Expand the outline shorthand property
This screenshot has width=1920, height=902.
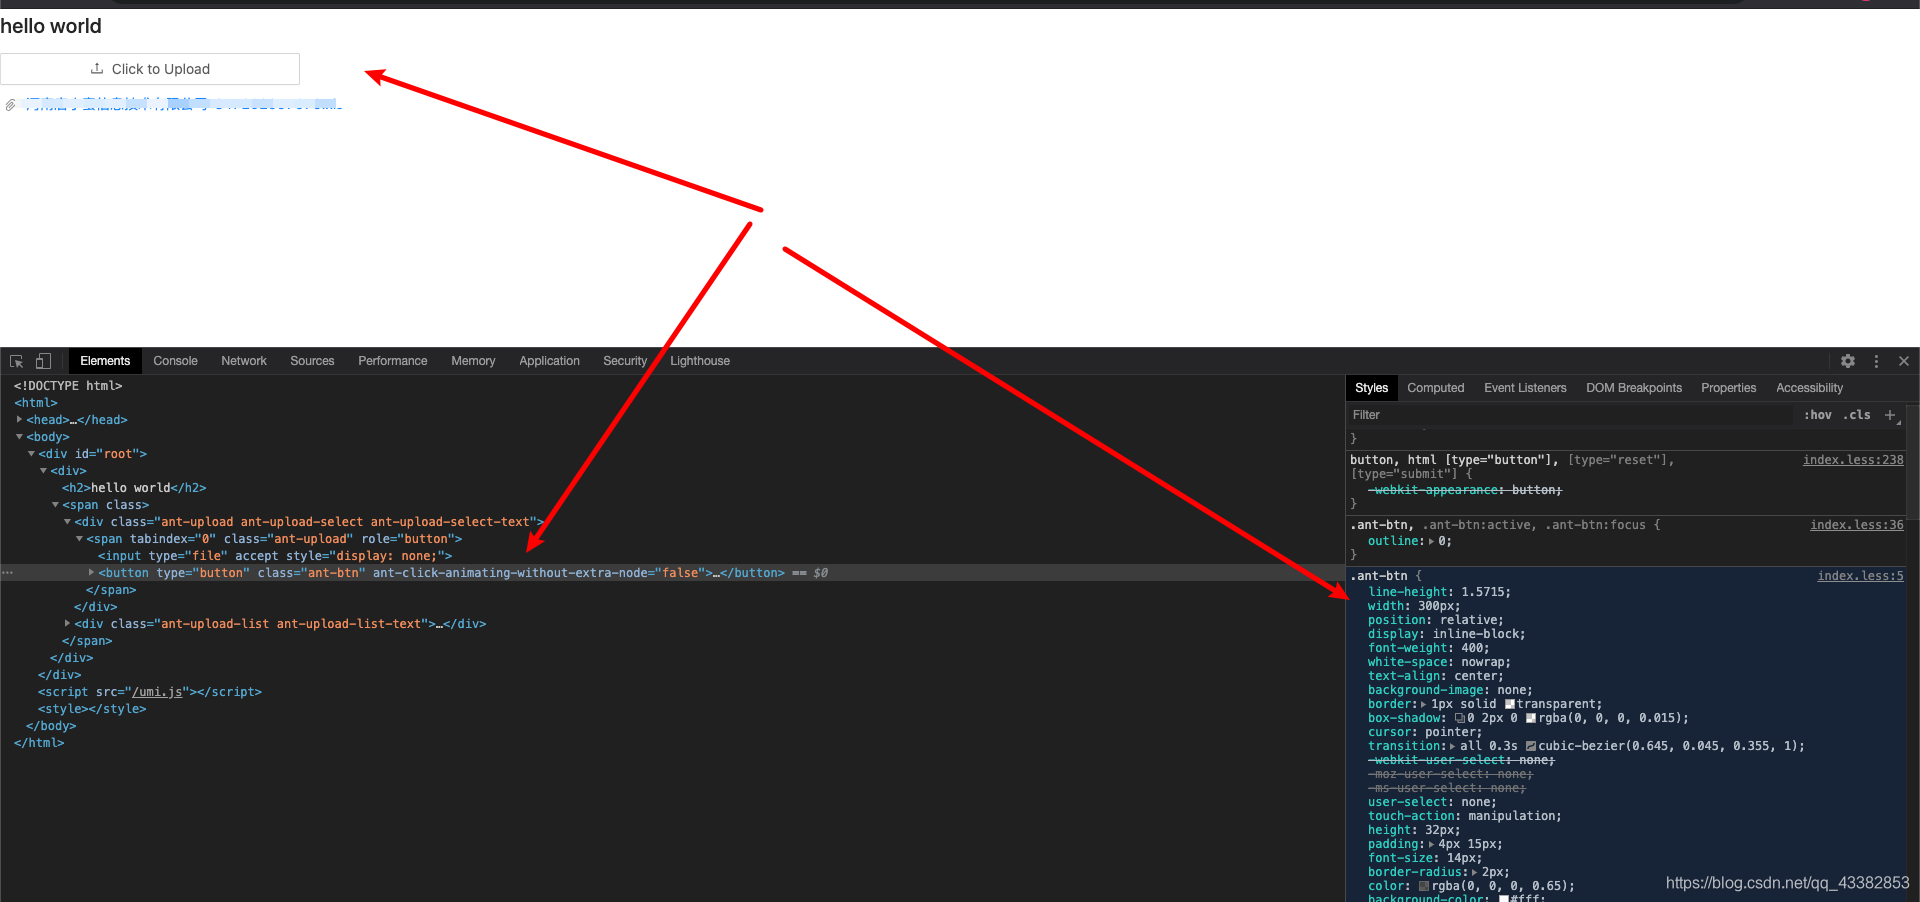(x=1431, y=541)
